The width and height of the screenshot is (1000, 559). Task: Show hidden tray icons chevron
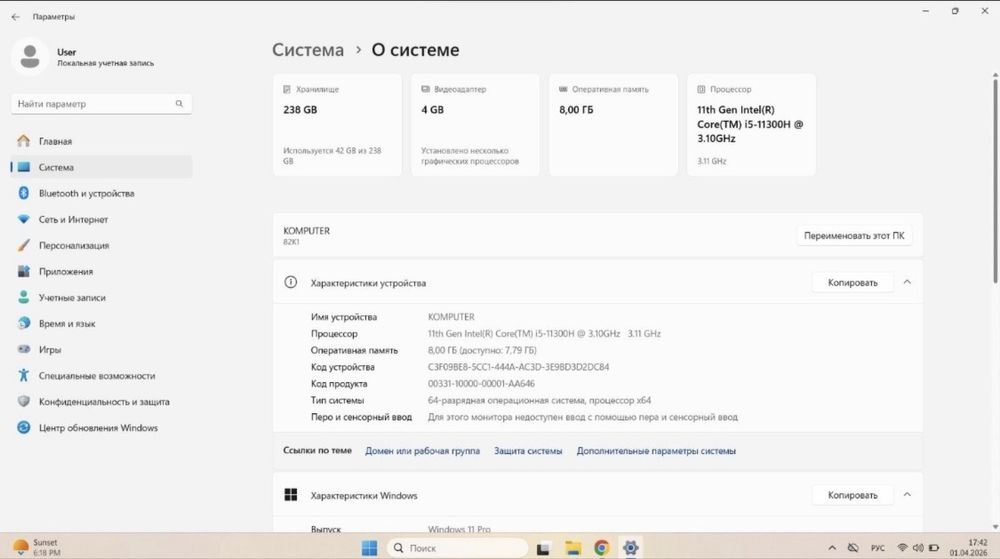tap(832, 548)
